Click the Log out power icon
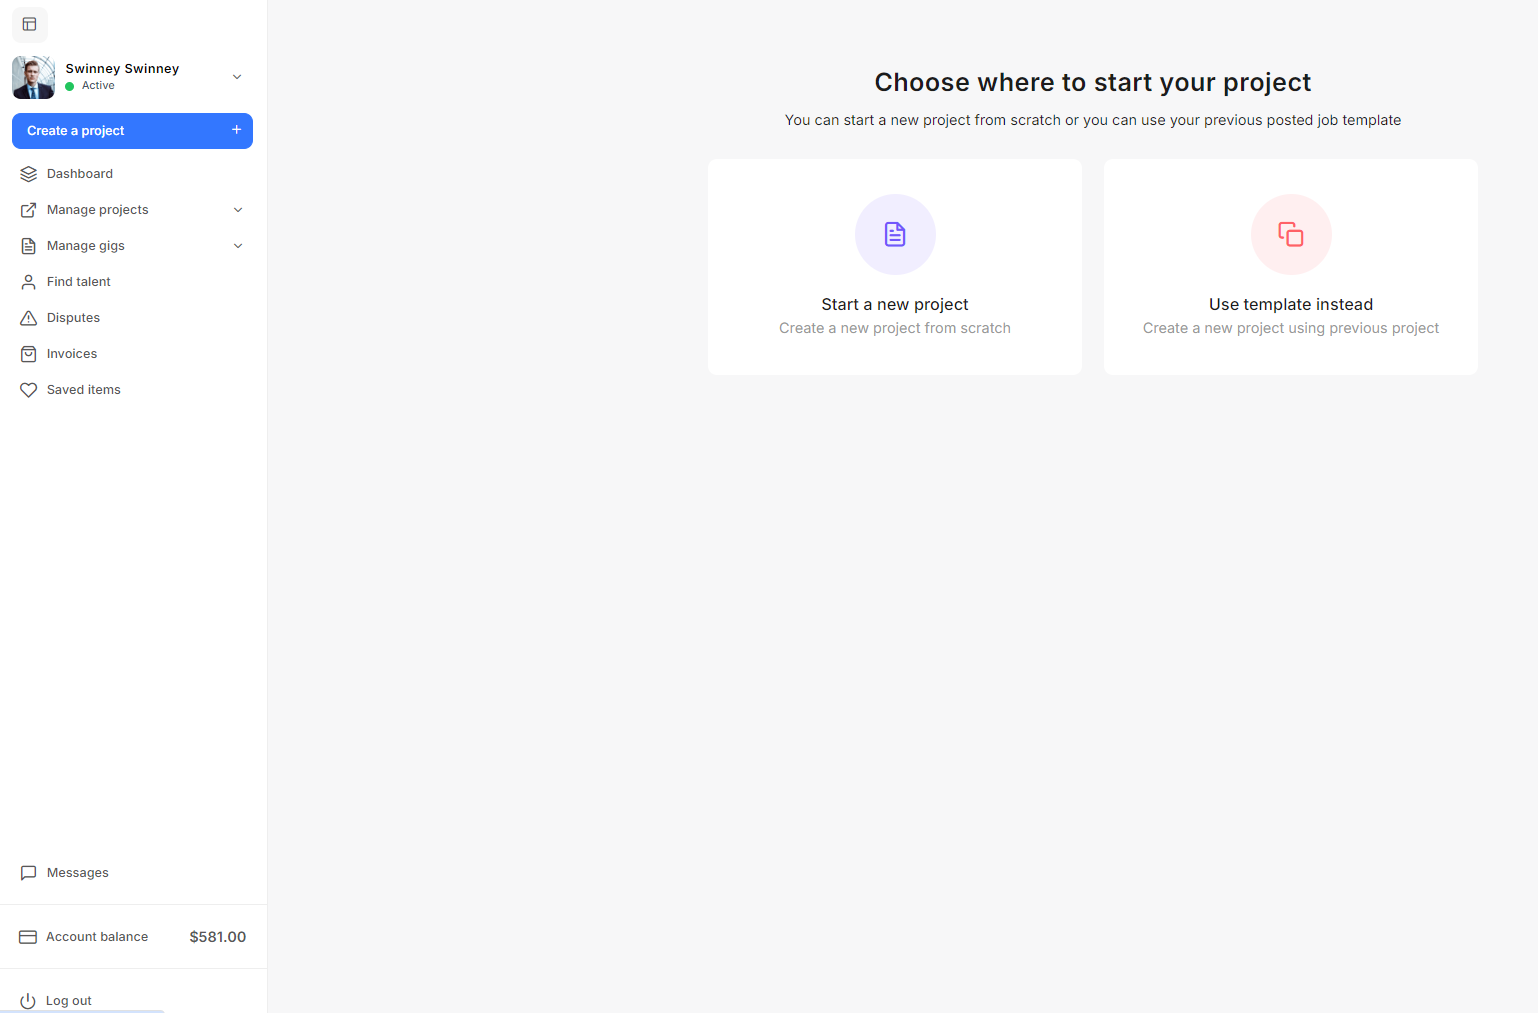The width and height of the screenshot is (1538, 1013). (28, 1000)
